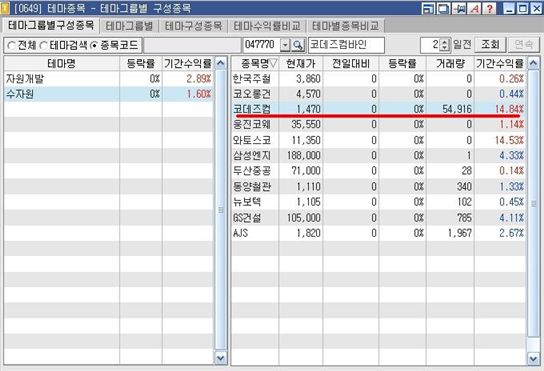The height and width of the screenshot is (371, 544).
Task: Switch to the 테마수익률비교 tab
Action: [266, 26]
